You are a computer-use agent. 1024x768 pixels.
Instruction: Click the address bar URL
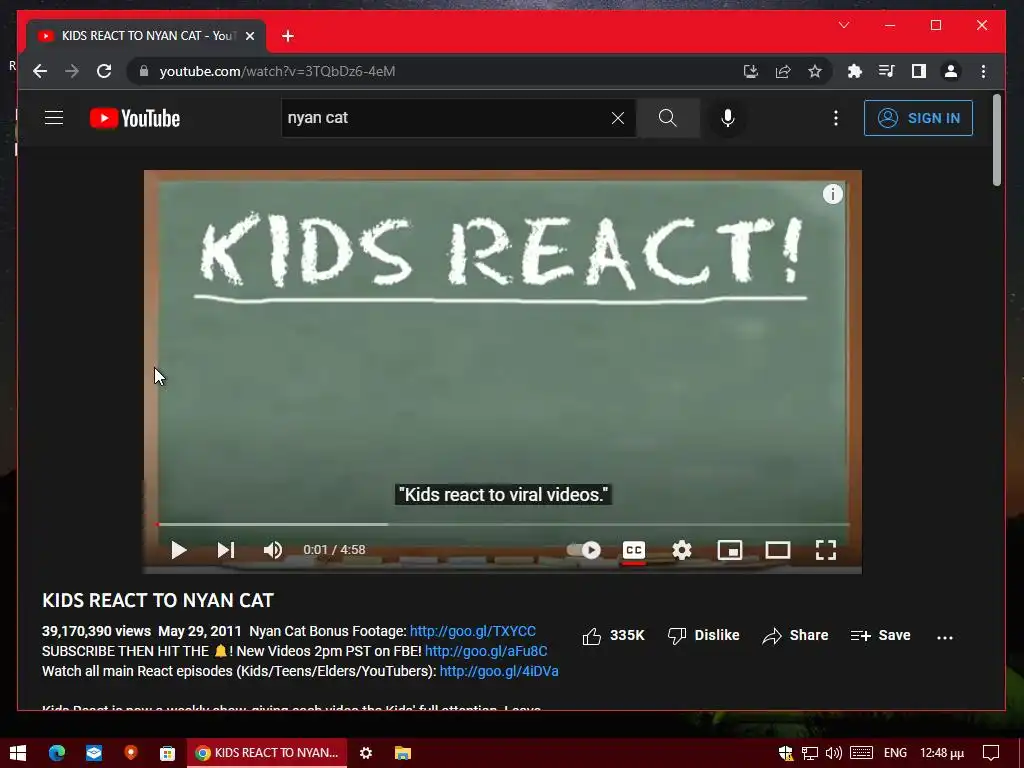pos(277,71)
